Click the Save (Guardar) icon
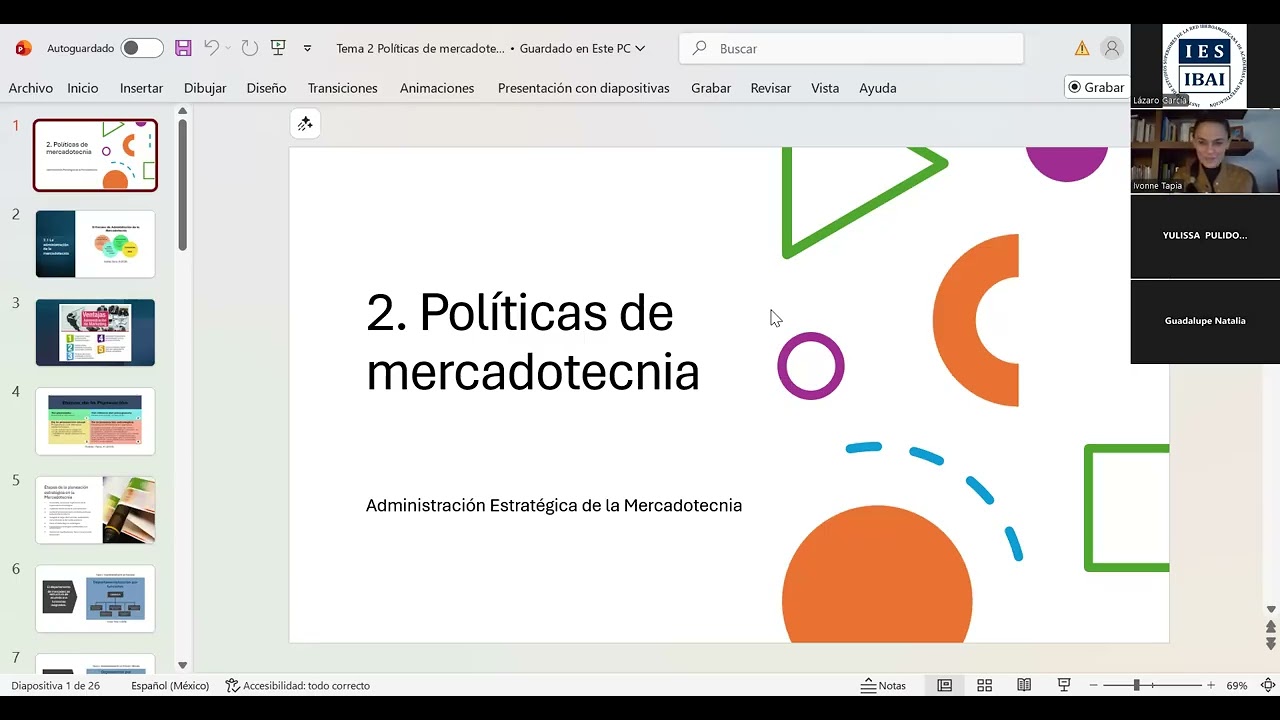Screen dimensions: 1280x720 tap(183, 48)
